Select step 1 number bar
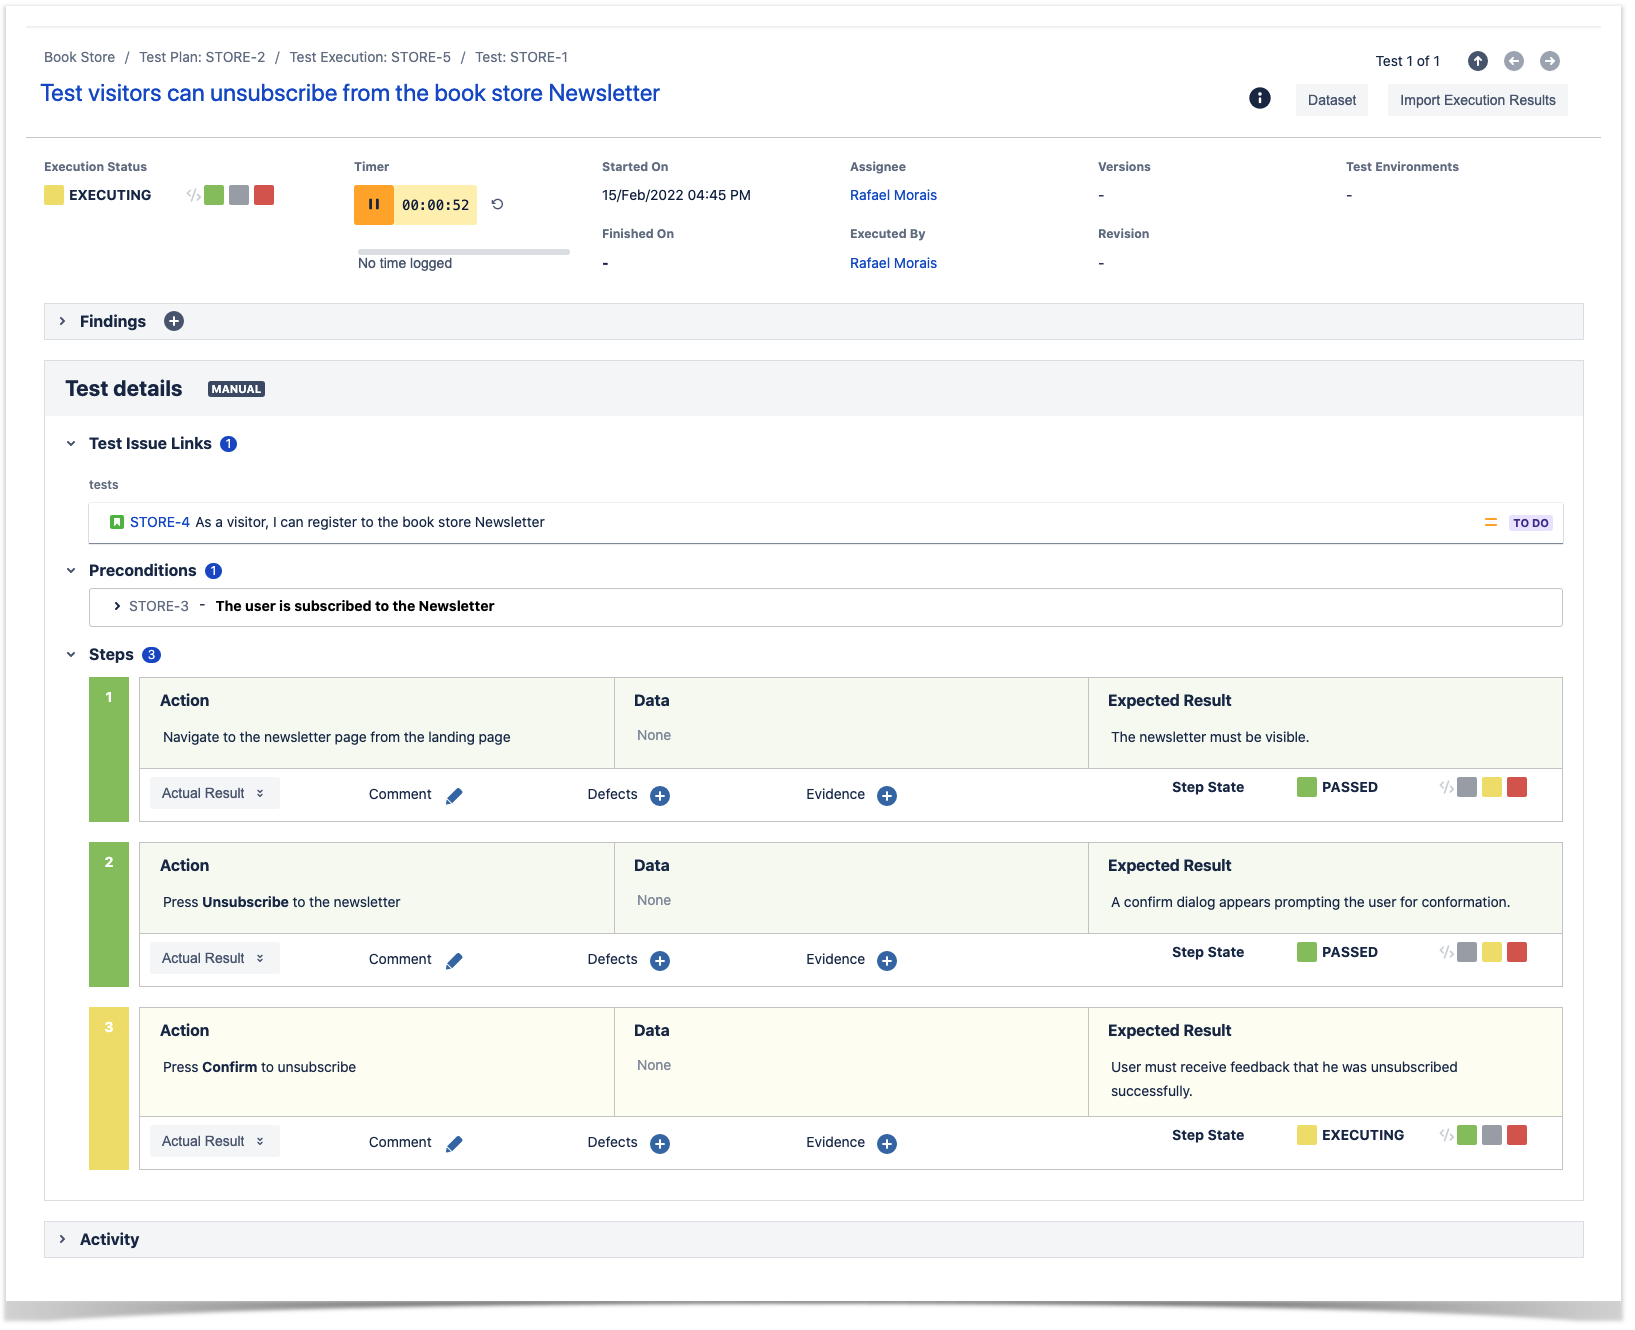 point(109,749)
